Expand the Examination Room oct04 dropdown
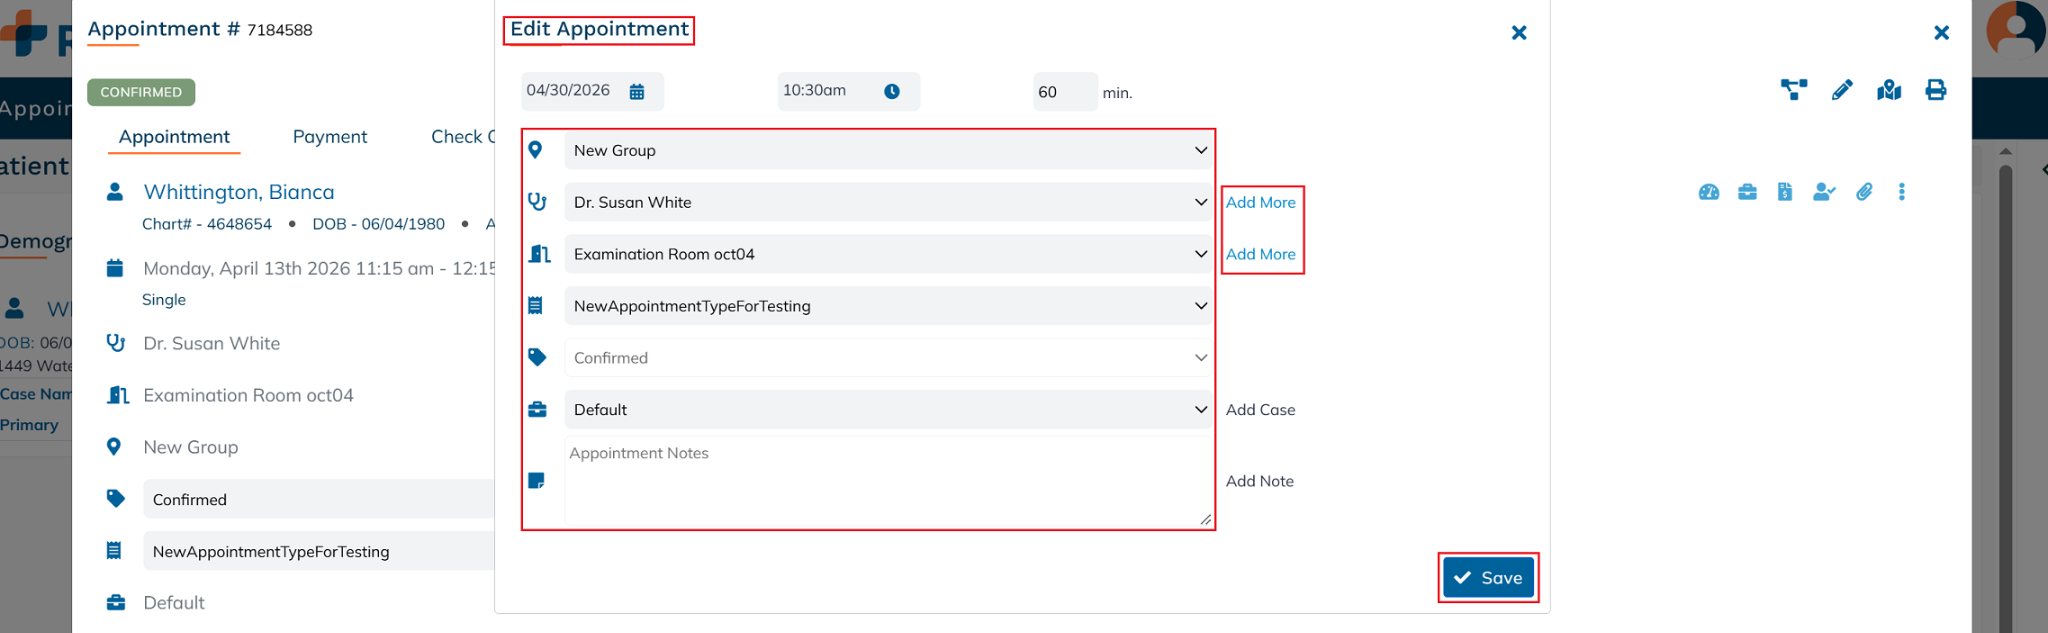This screenshot has height=633, width=2048. click(x=888, y=255)
